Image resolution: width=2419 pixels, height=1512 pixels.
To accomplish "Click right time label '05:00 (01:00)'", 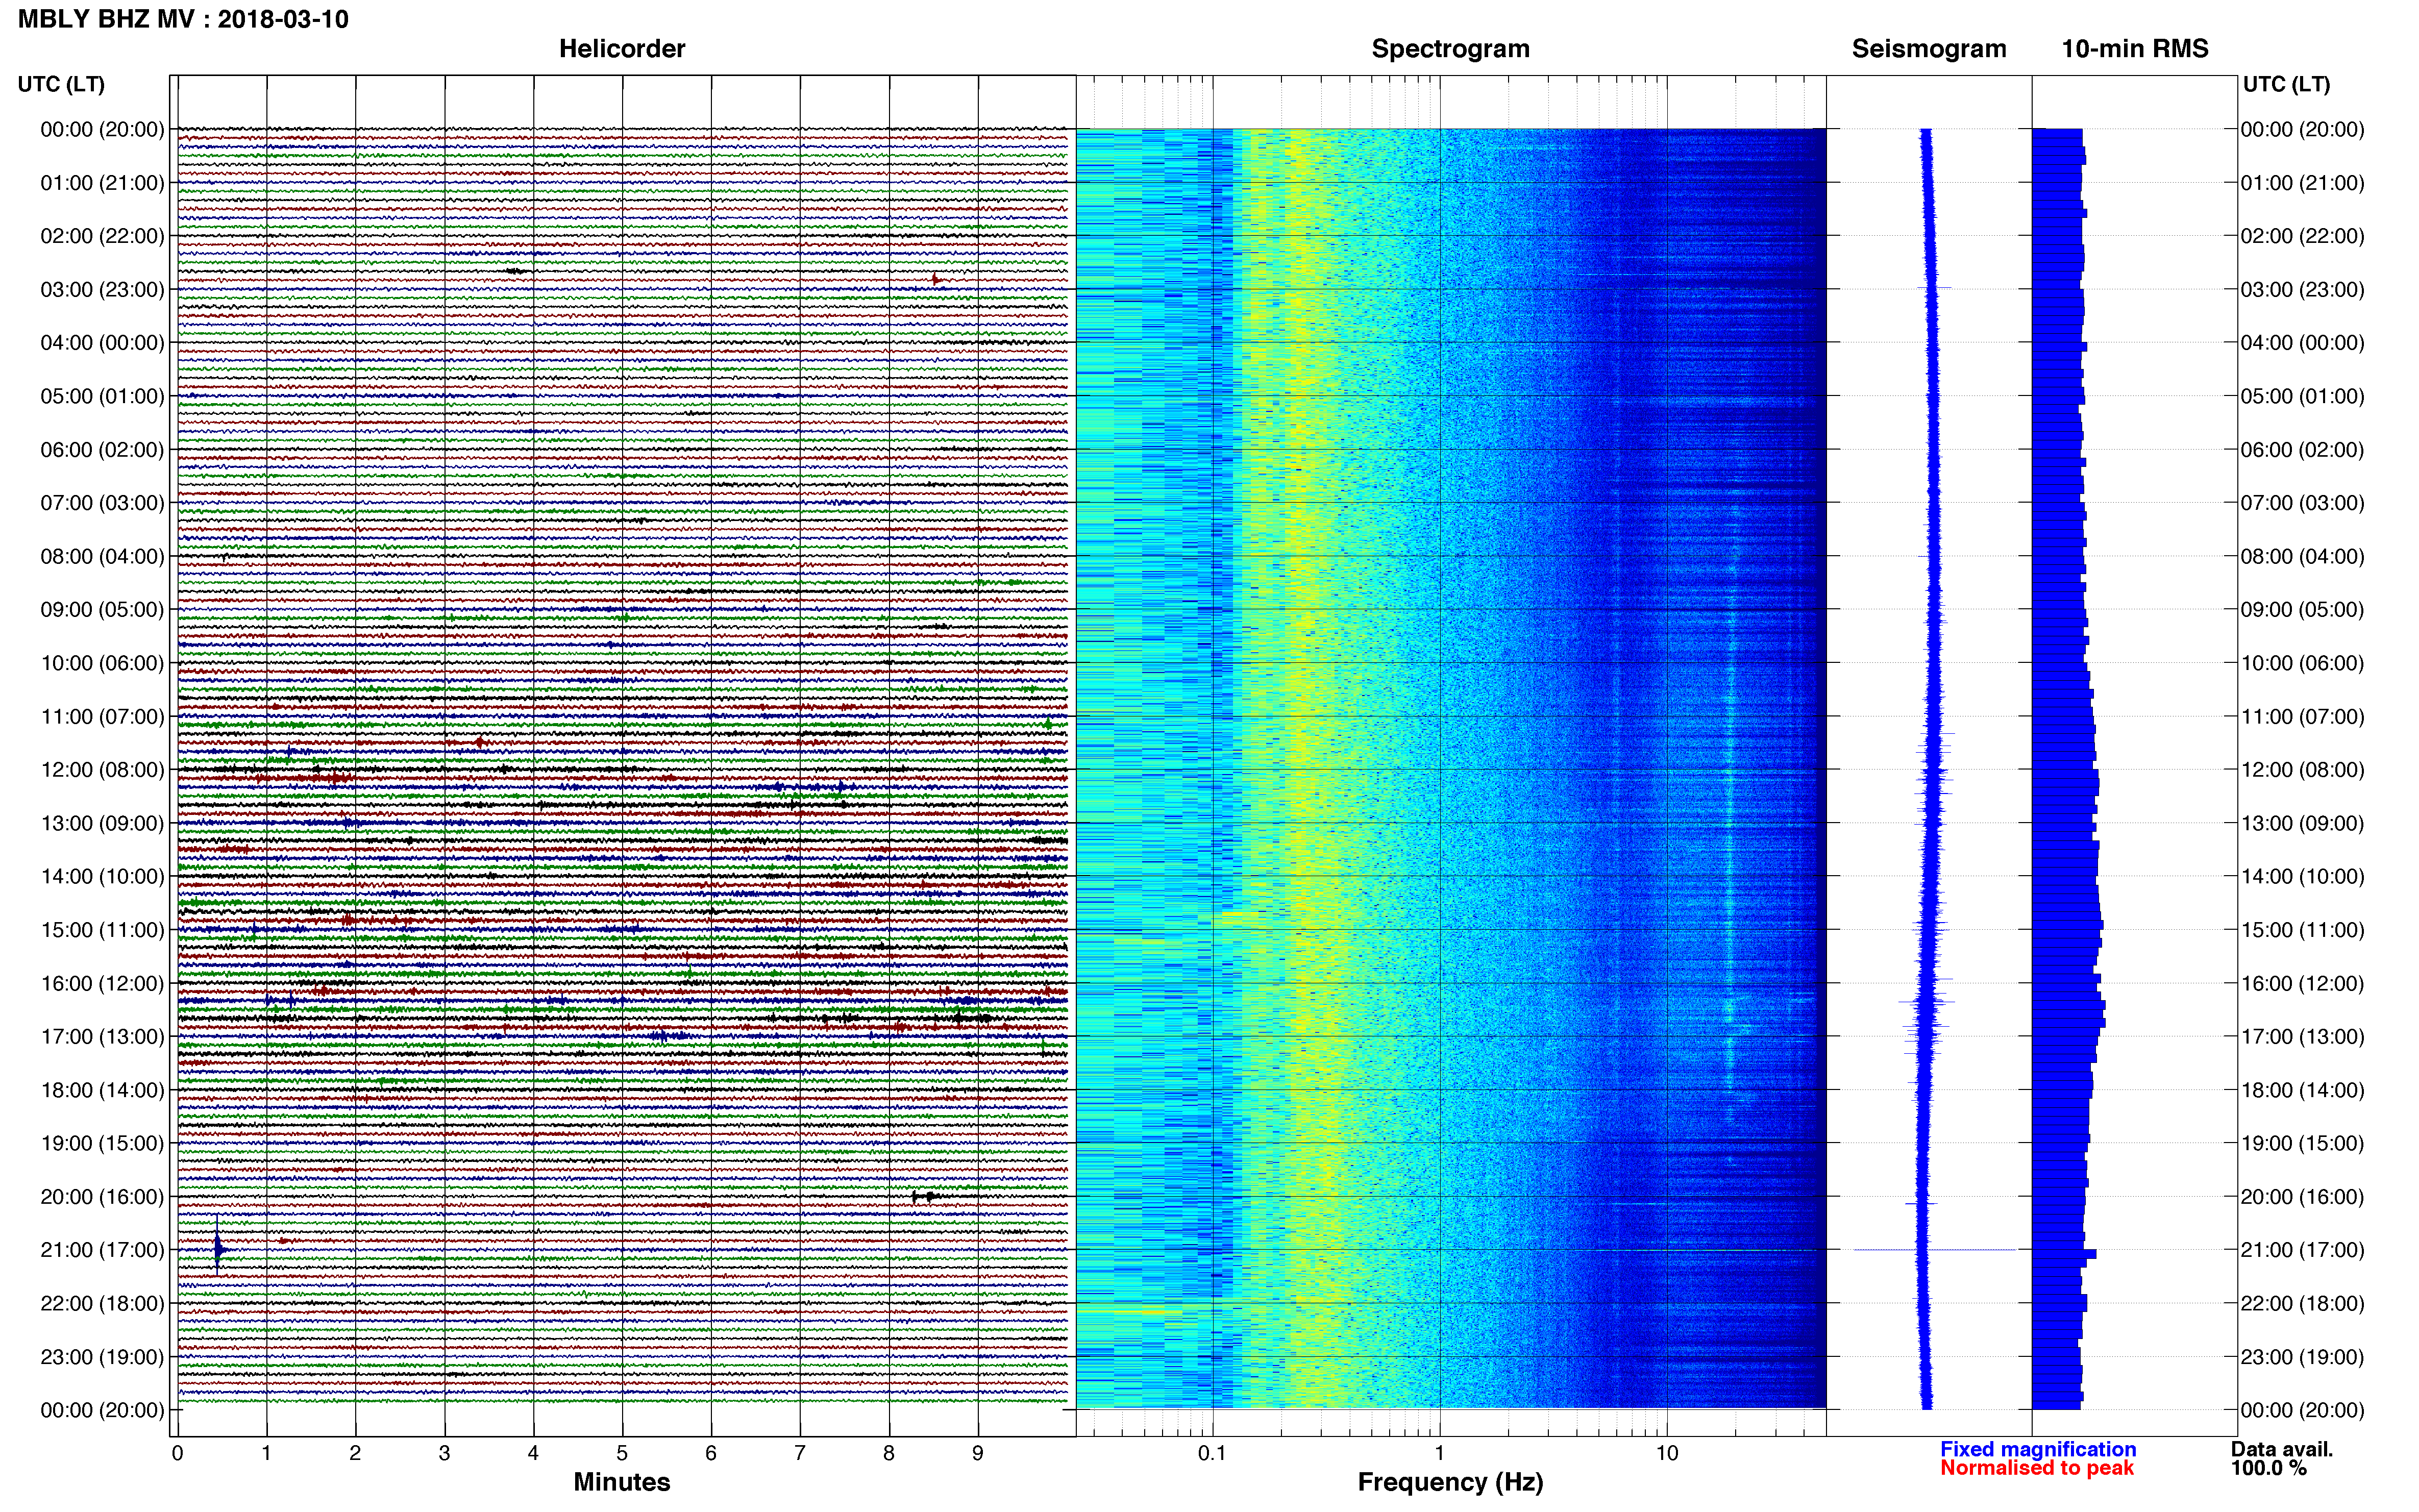I will click(x=2302, y=396).
